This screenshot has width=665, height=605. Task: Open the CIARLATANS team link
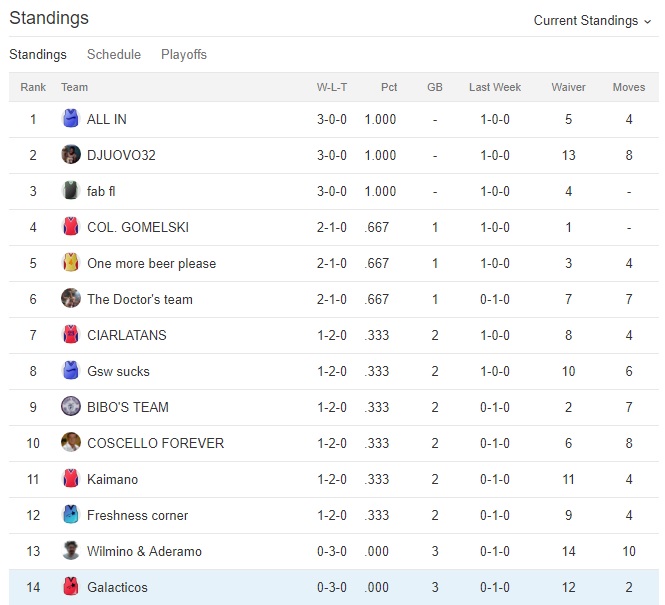(x=127, y=335)
